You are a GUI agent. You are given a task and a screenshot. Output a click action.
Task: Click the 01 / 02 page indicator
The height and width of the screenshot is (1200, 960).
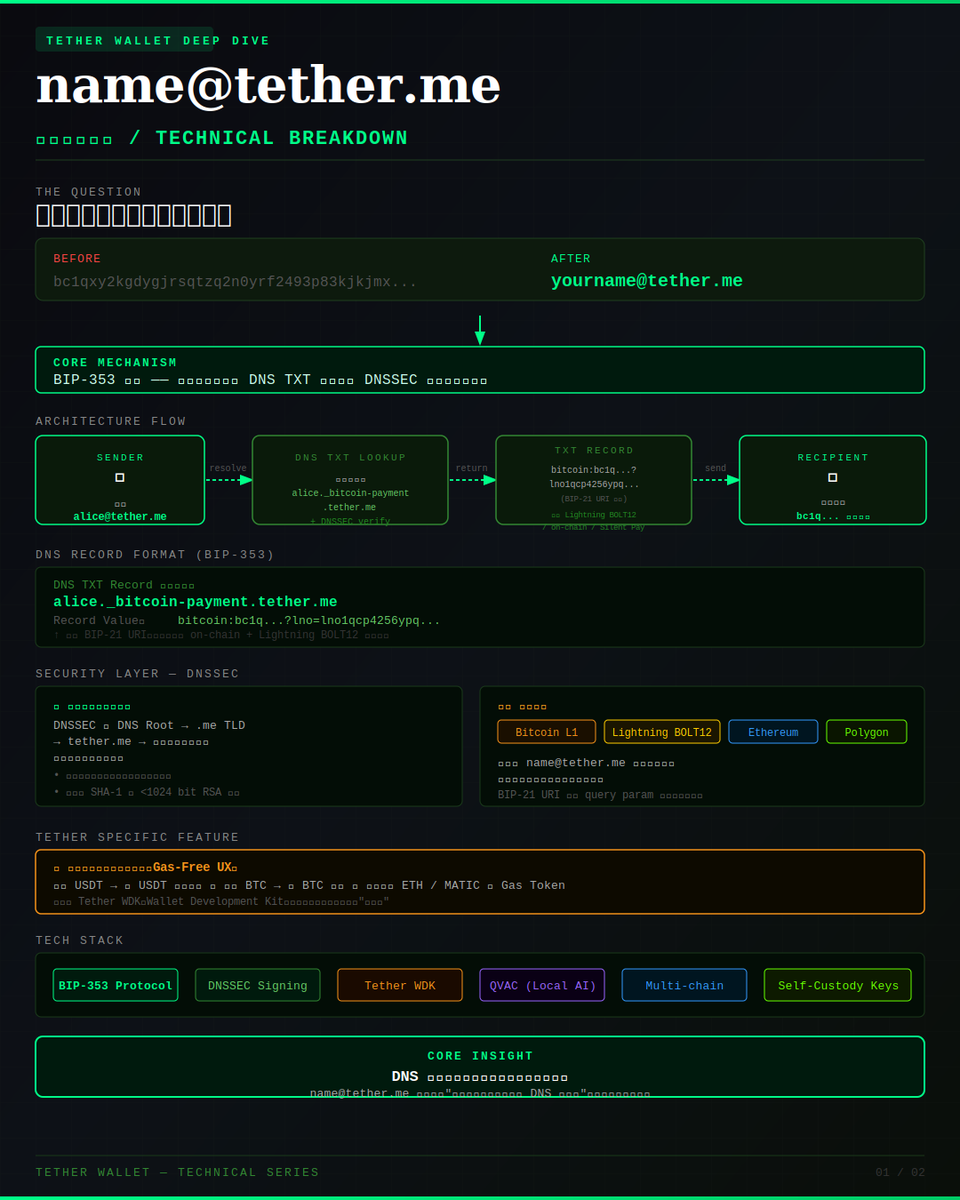pyautogui.click(x=900, y=1172)
